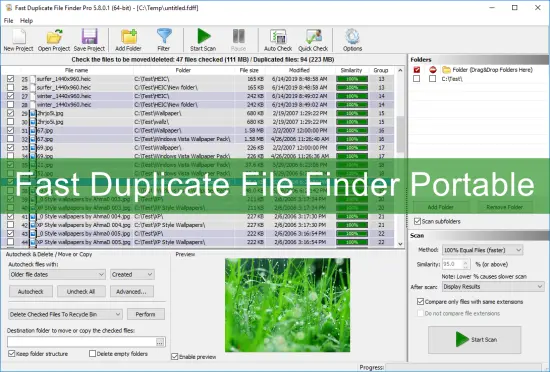
Task: Click the grass preview image
Action: pos(287,305)
